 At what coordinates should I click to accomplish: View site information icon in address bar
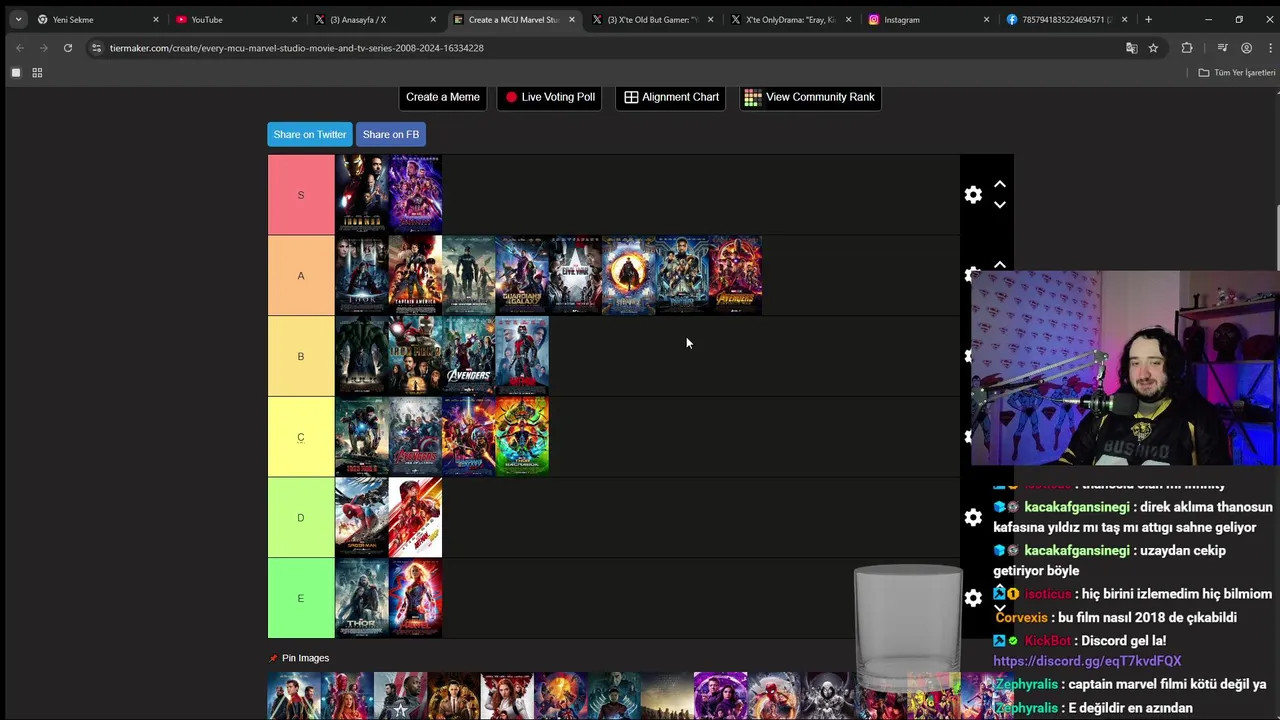(x=96, y=48)
